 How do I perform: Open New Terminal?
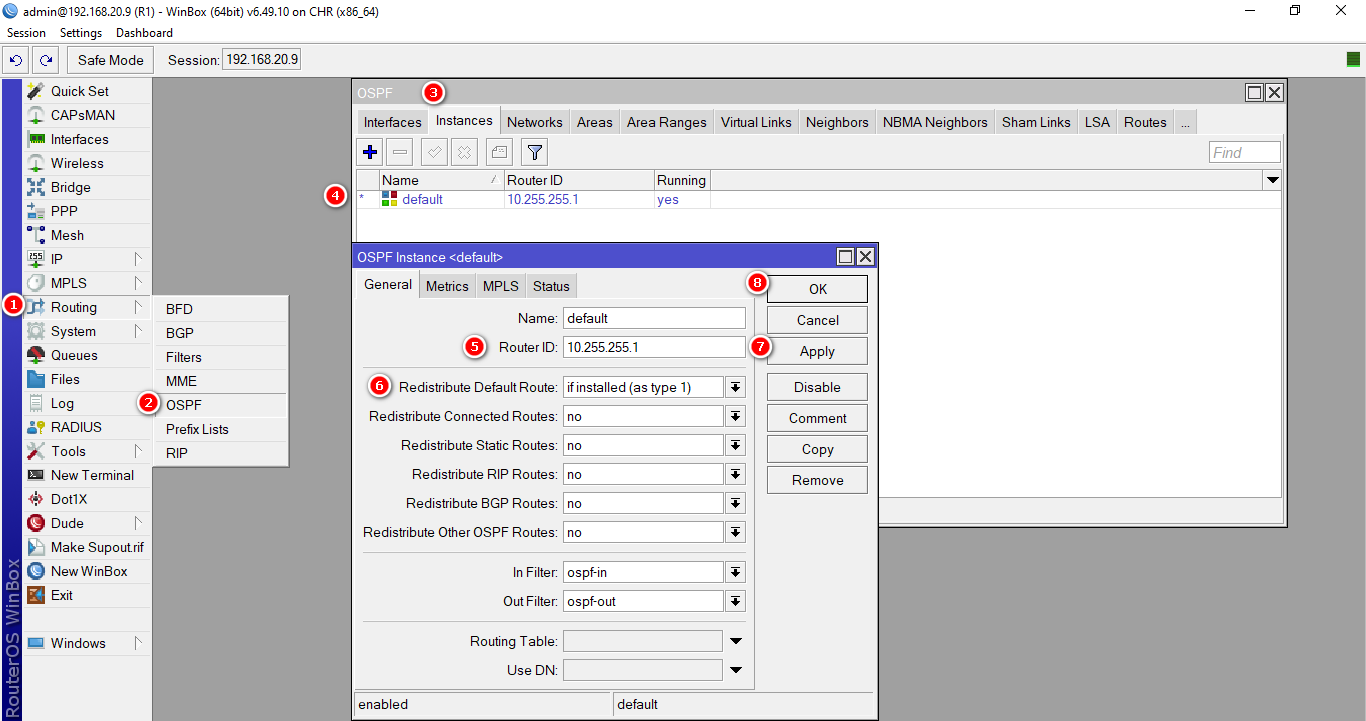click(x=87, y=475)
